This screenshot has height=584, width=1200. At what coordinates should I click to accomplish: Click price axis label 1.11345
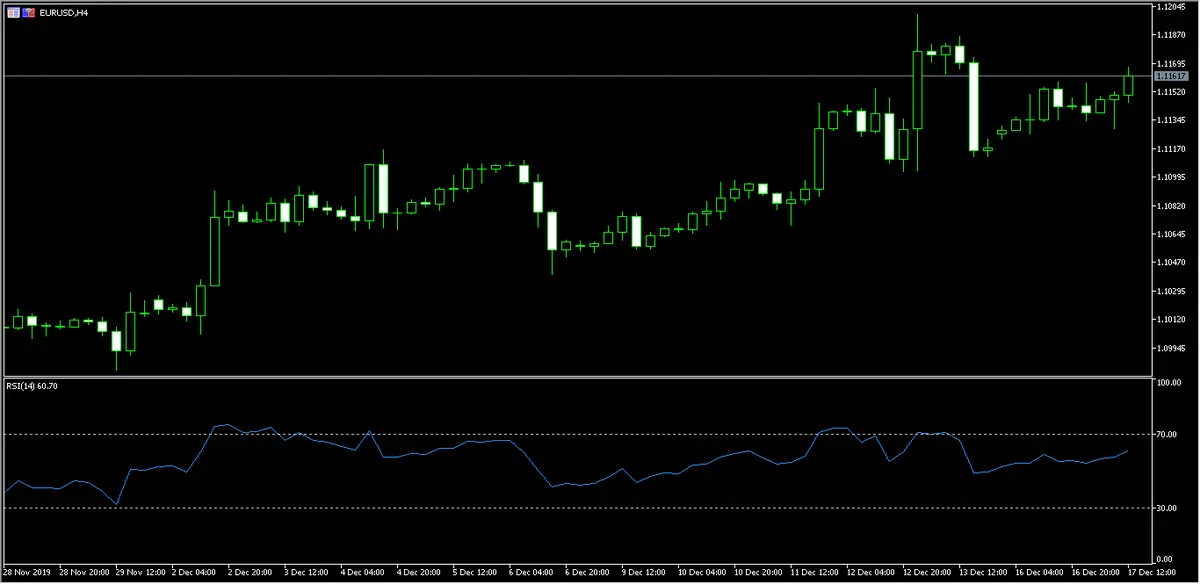coord(1170,120)
